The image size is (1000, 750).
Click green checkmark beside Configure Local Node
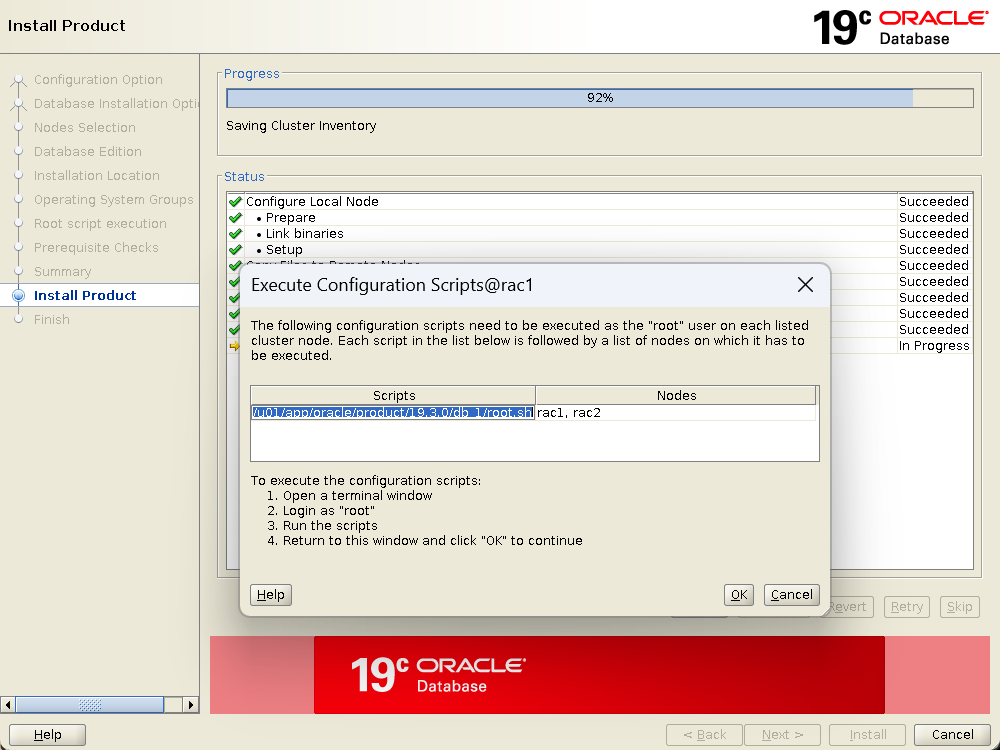pyautogui.click(x=235, y=202)
